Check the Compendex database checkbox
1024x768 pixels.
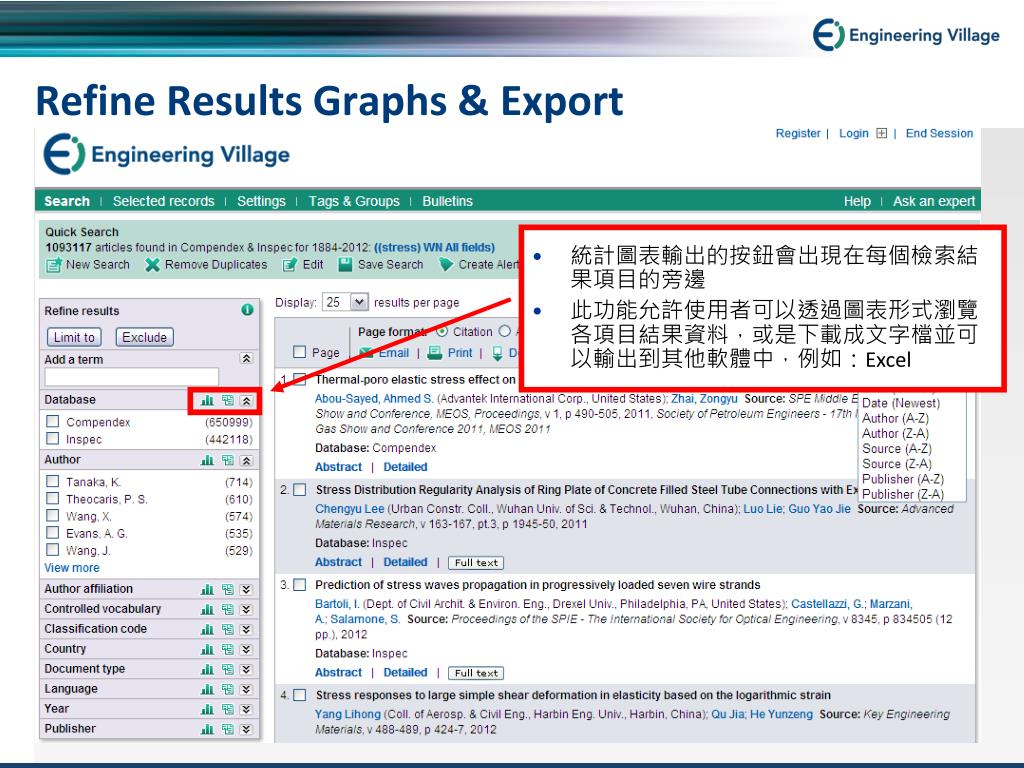click(53, 421)
